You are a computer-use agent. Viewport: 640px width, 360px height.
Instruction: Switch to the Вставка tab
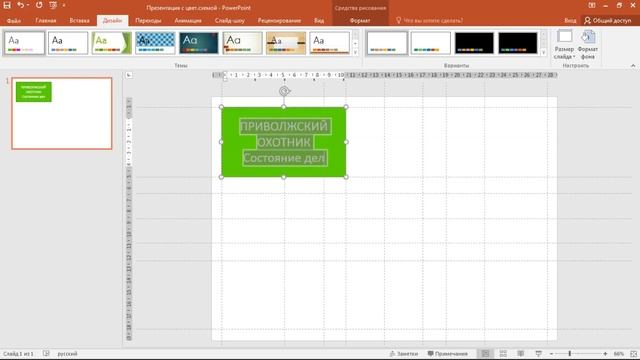[79, 20]
